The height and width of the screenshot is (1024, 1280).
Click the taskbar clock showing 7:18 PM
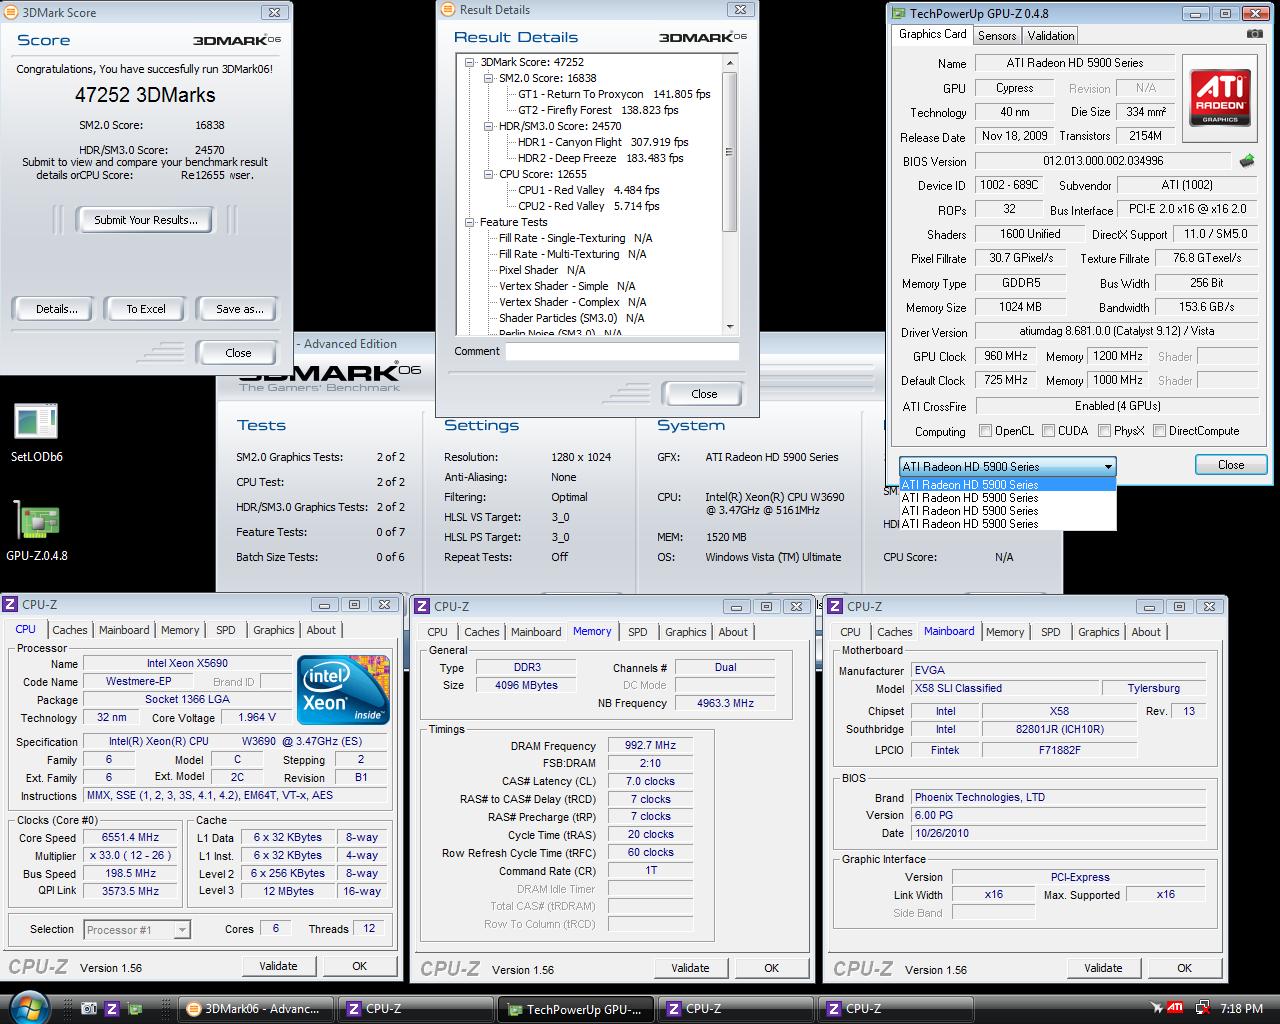pyautogui.click(x=1241, y=1009)
